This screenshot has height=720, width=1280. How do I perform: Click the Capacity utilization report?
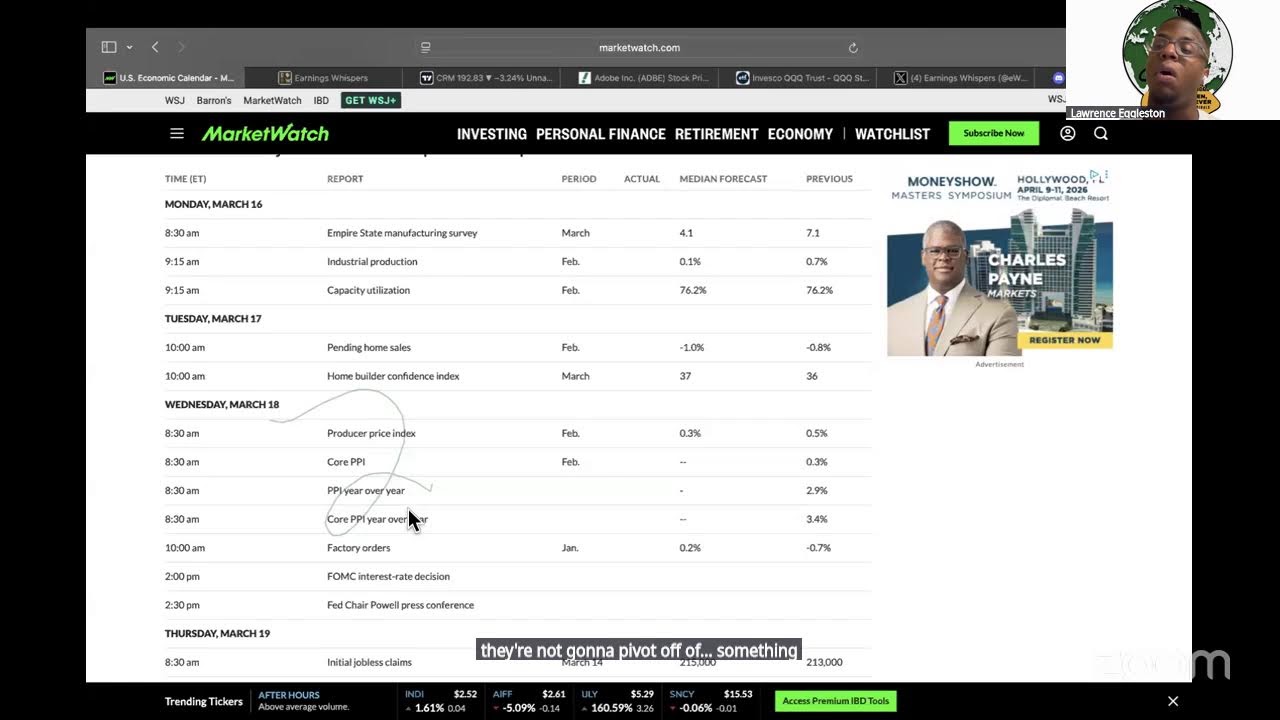368,290
